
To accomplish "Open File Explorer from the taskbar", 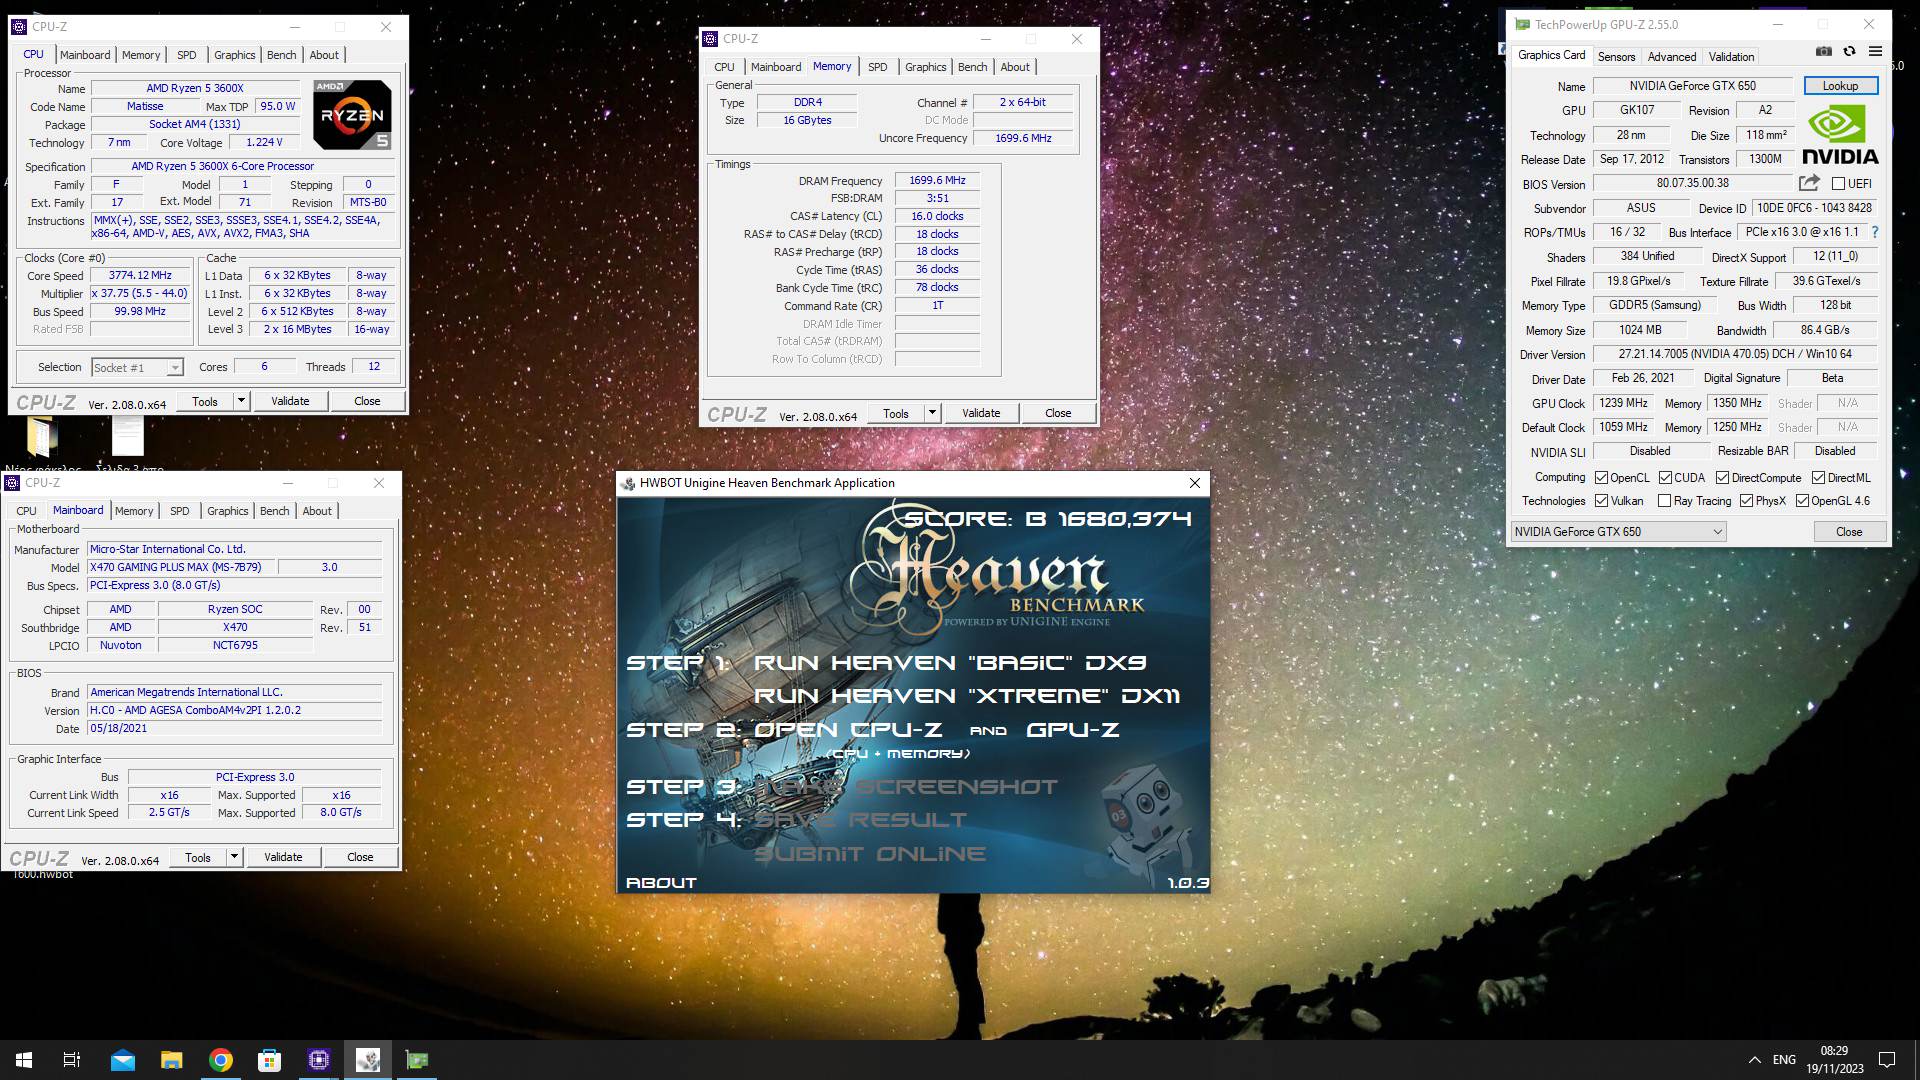I will tap(171, 1060).
